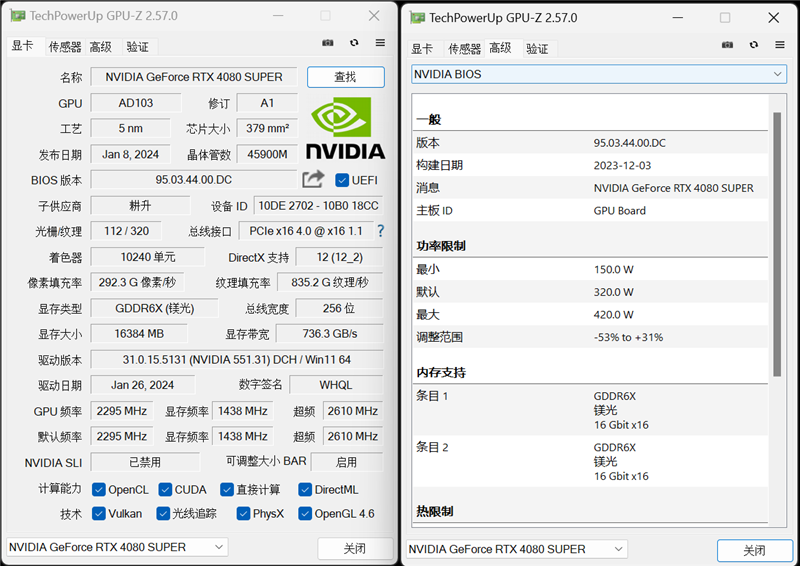Click the vertical scrollbar in right window

click(x=778, y=250)
